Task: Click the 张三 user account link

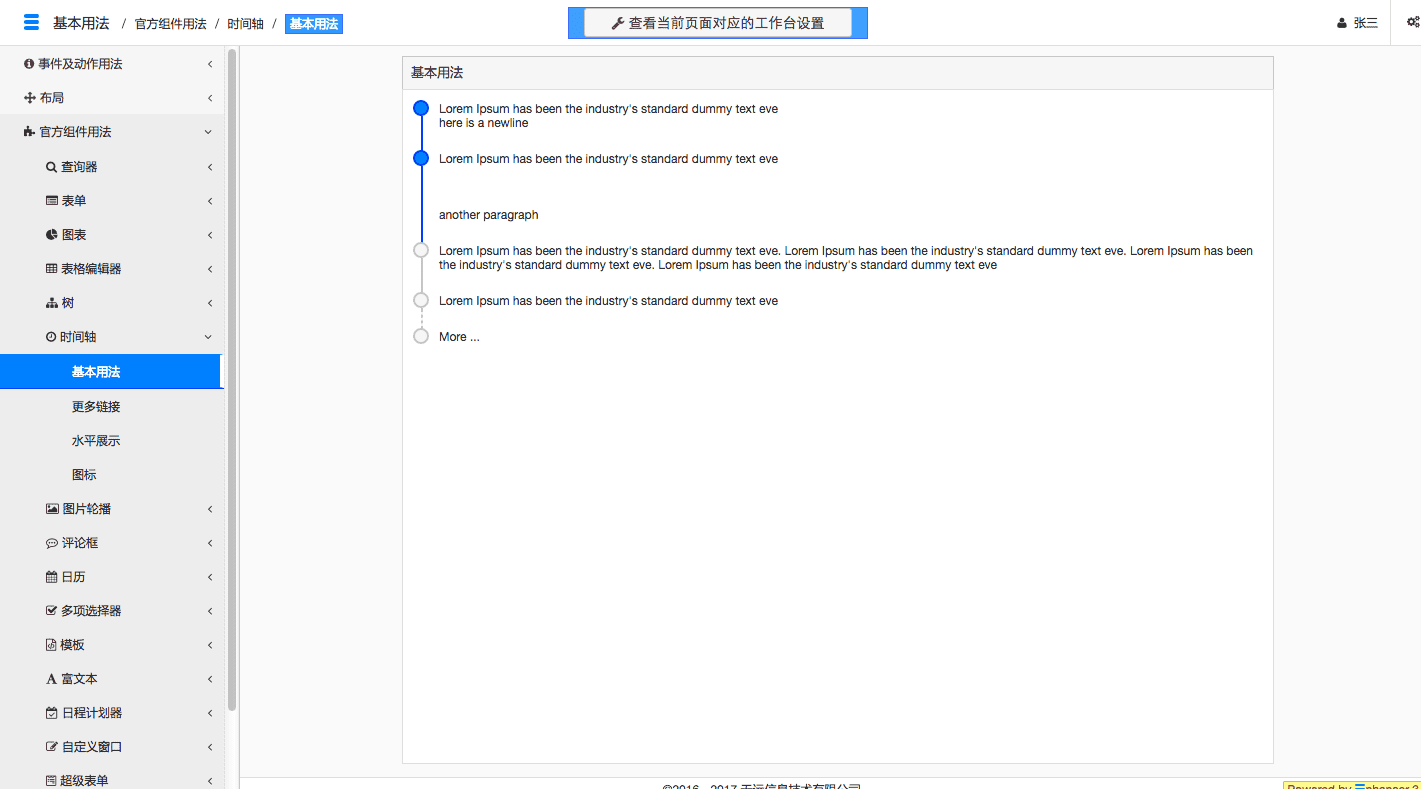Action: pos(1357,23)
